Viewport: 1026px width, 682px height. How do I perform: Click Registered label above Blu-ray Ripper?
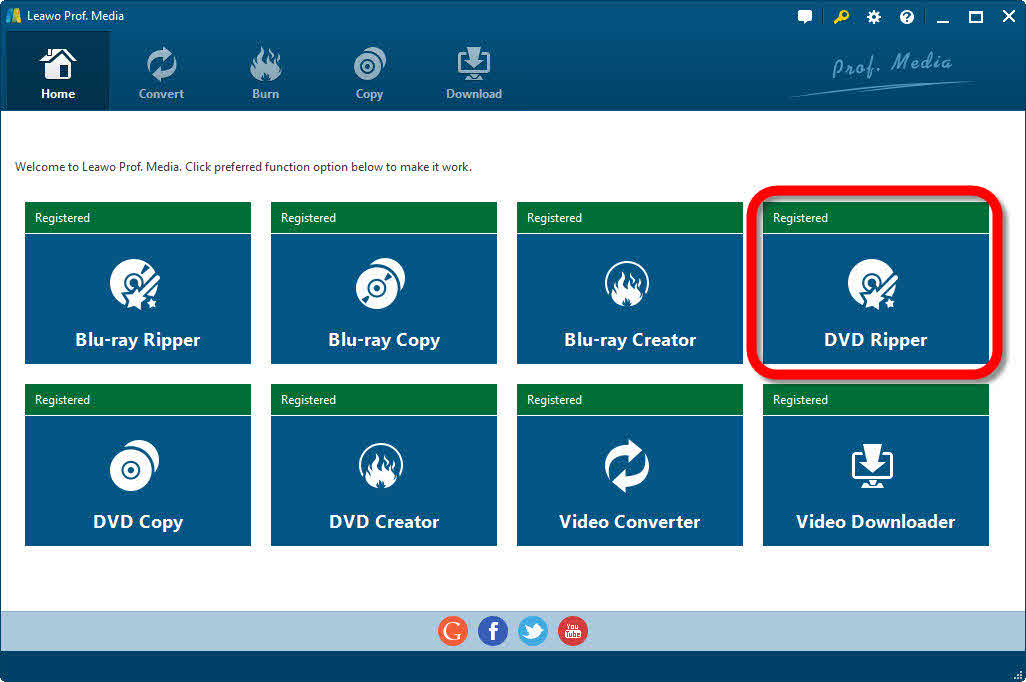pos(62,218)
